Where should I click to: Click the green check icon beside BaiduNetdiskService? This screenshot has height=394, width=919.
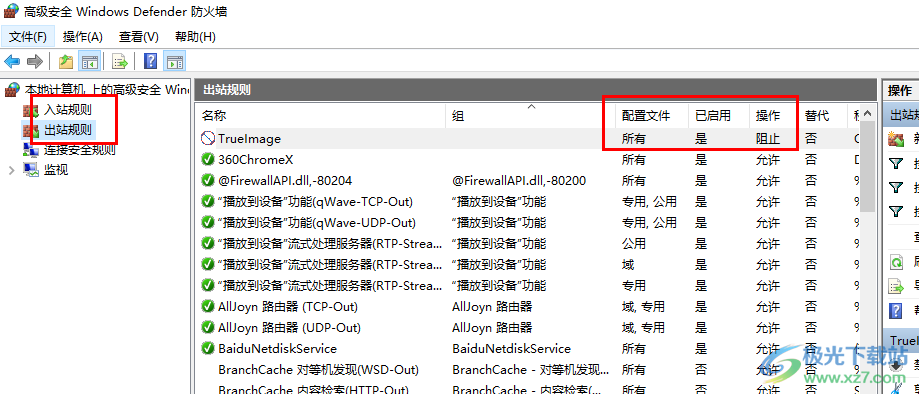pyautogui.click(x=207, y=348)
